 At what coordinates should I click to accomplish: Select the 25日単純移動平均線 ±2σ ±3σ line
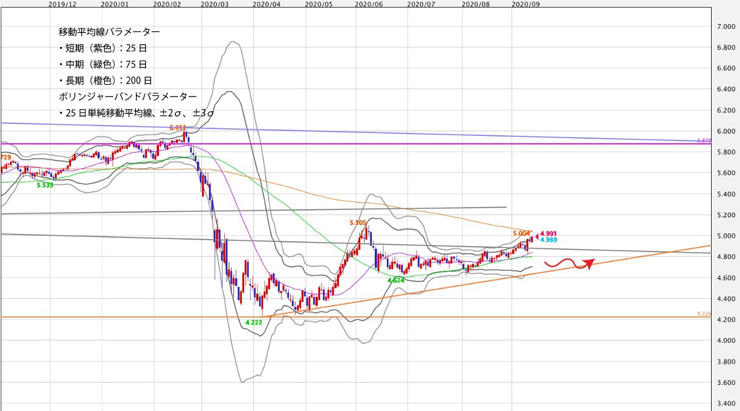click(x=136, y=113)
